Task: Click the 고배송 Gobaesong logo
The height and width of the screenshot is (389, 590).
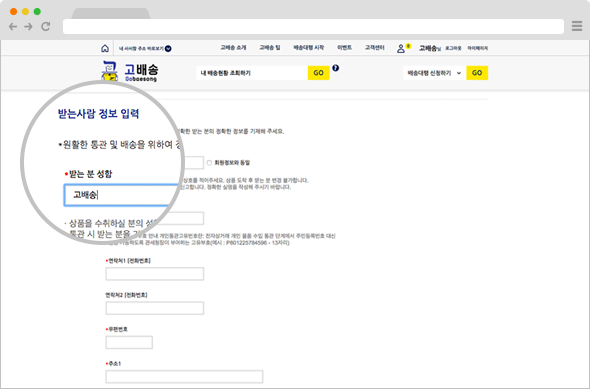Action: click(130, 71)
